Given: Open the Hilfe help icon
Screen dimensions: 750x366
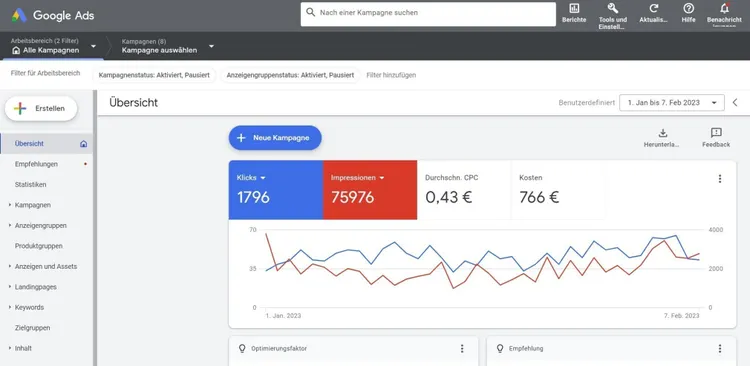Looking at the screenshot, I should click(688, 8).
